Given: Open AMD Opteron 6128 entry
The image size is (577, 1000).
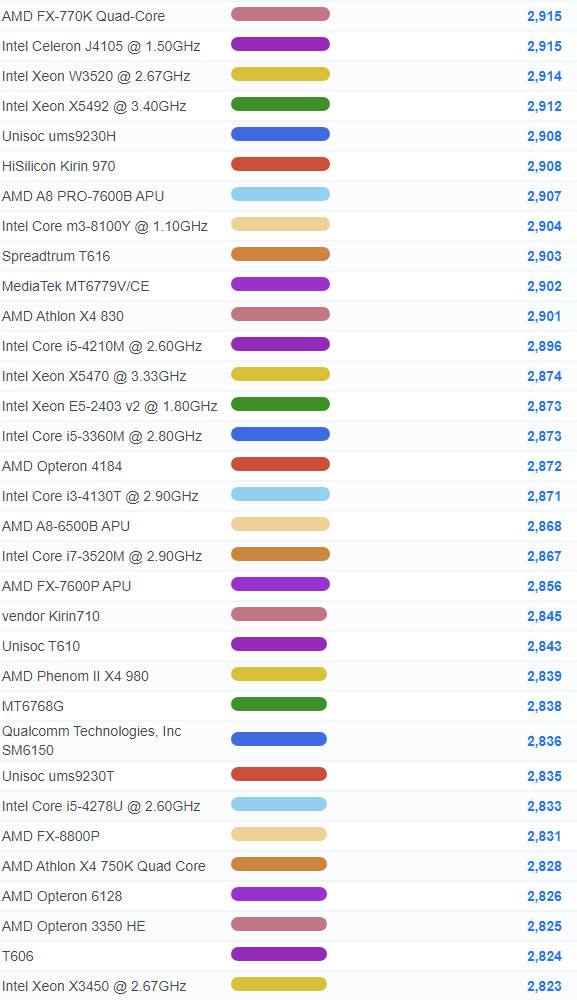Looking at the screenshot, I should [62, 895].
